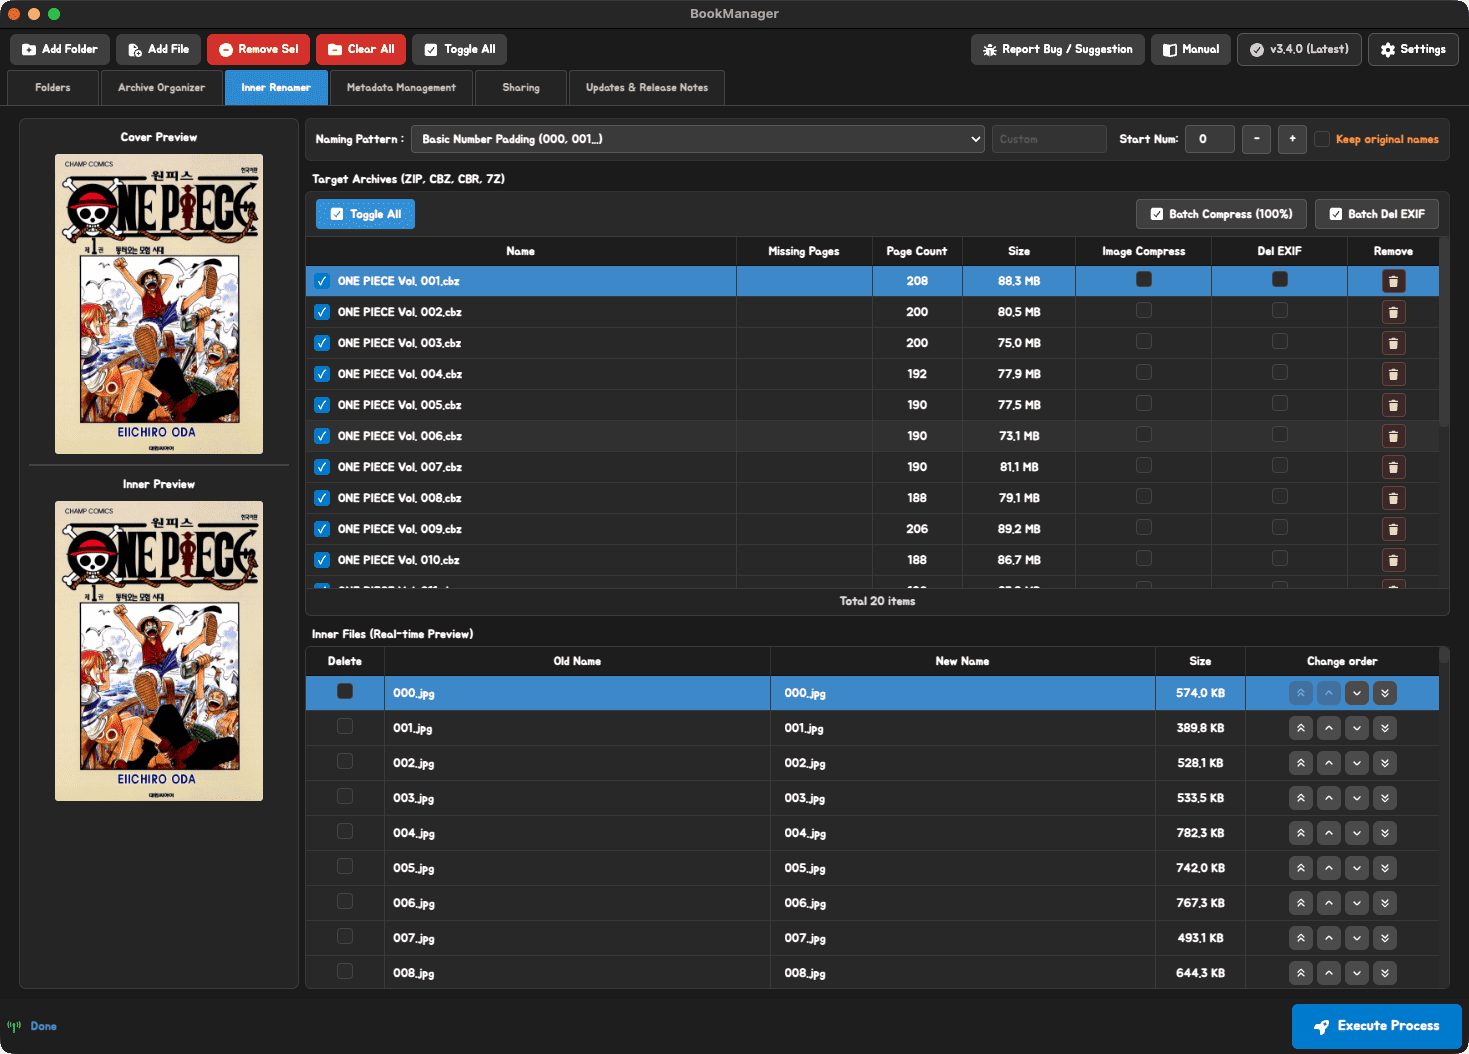Open Report Bug / Suggestion
Screen dimensions: 1469x1054
click(1058, 49)
